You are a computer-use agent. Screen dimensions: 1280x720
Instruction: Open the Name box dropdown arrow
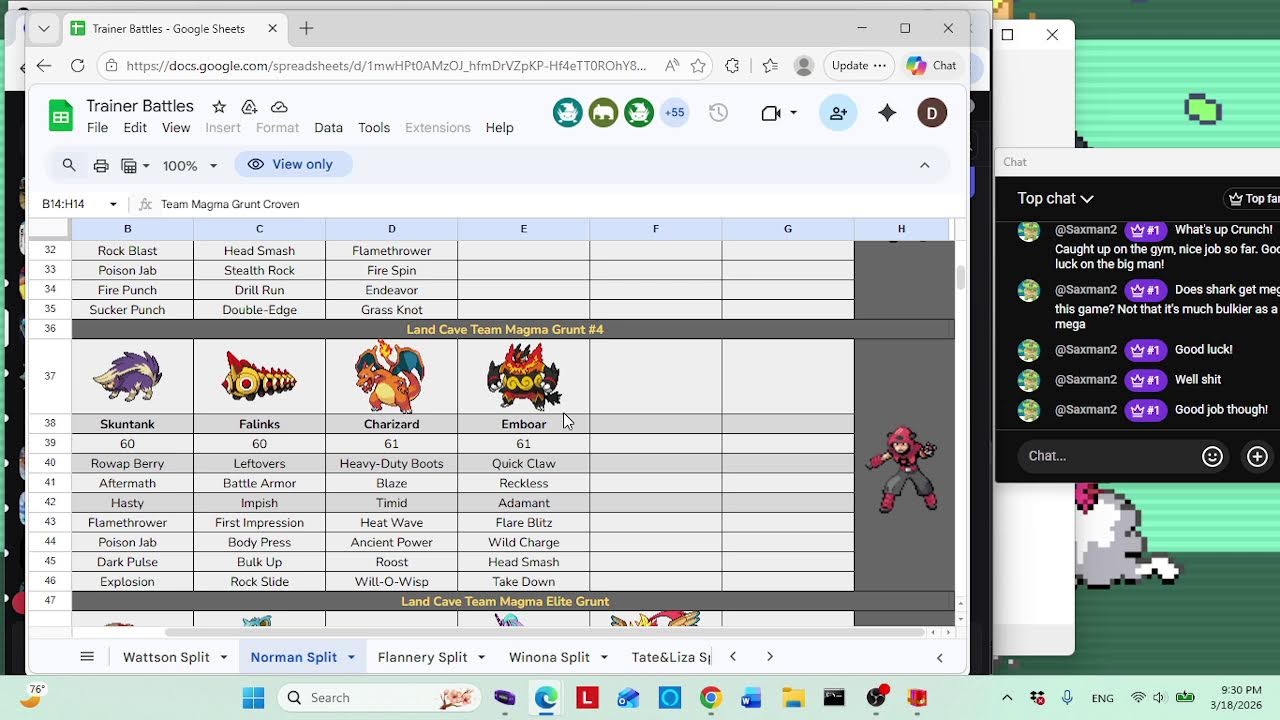[x=113, y=204]
